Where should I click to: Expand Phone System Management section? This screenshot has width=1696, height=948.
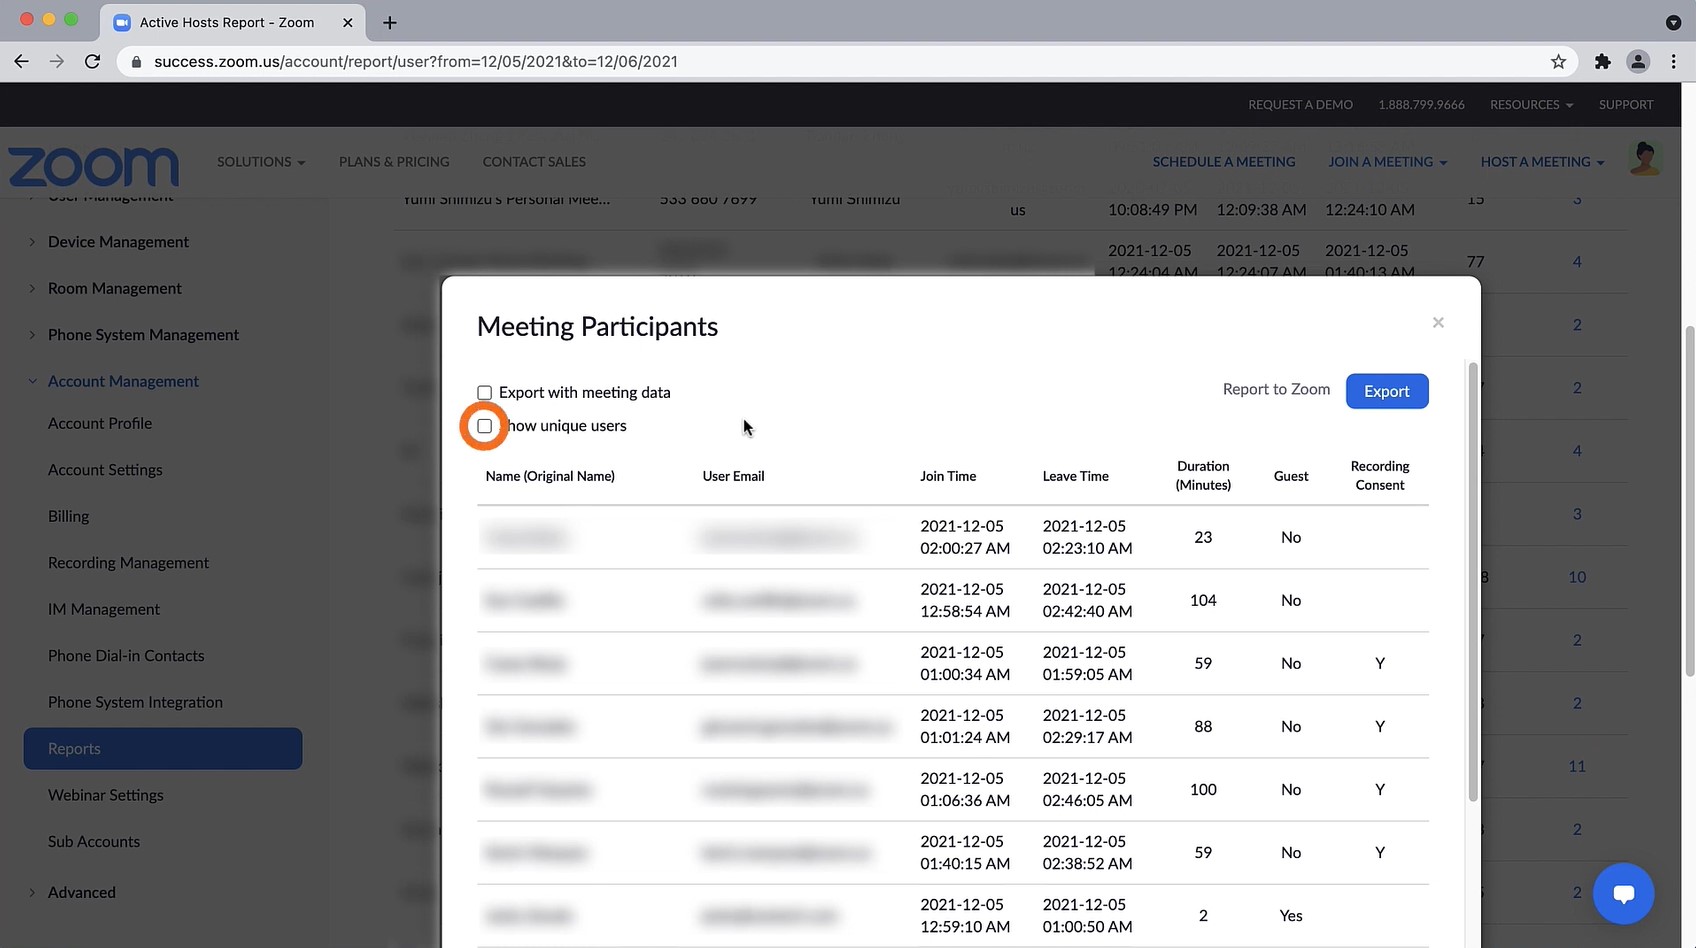[143, 335]
